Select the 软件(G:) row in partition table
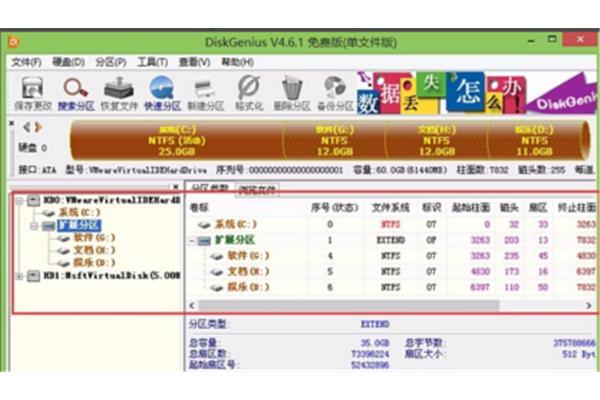 391,256
